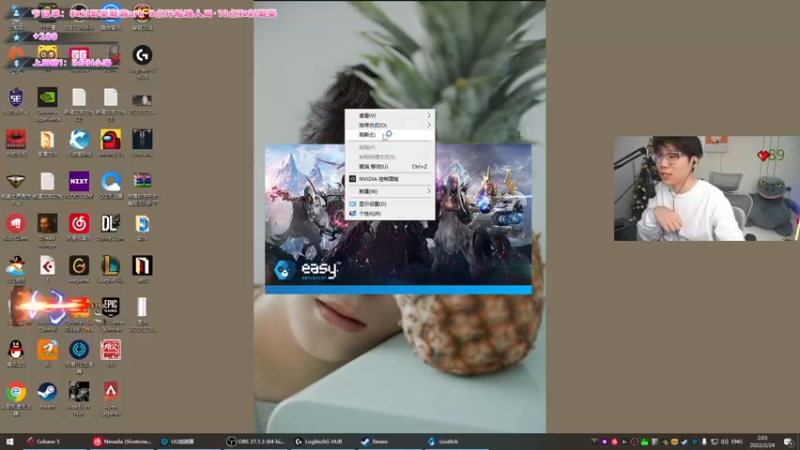Screen dimensions: 800x450
Task: Open the Chrome-style browser desktop icon
Action: [x=16, y=397]
